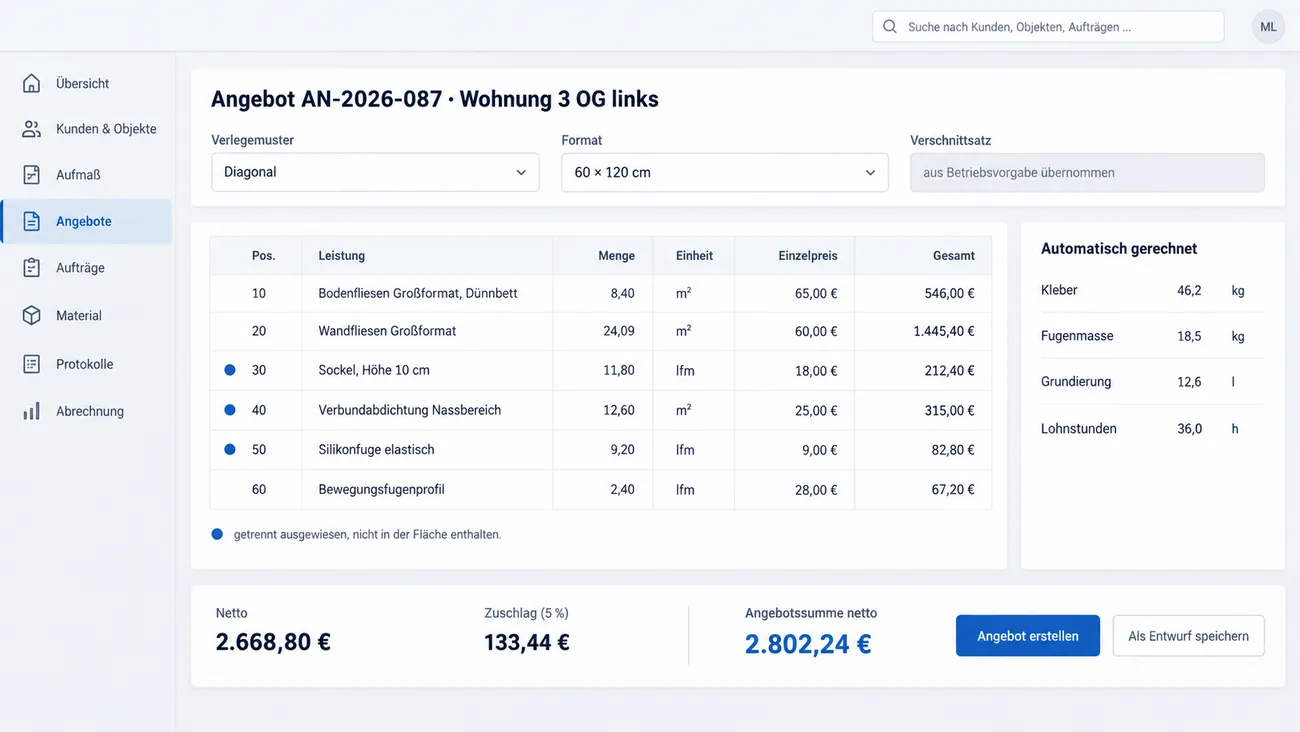This screenshot has width=1300, height=732.
Task: Show the Protokolle page
Action: [86, 364]
